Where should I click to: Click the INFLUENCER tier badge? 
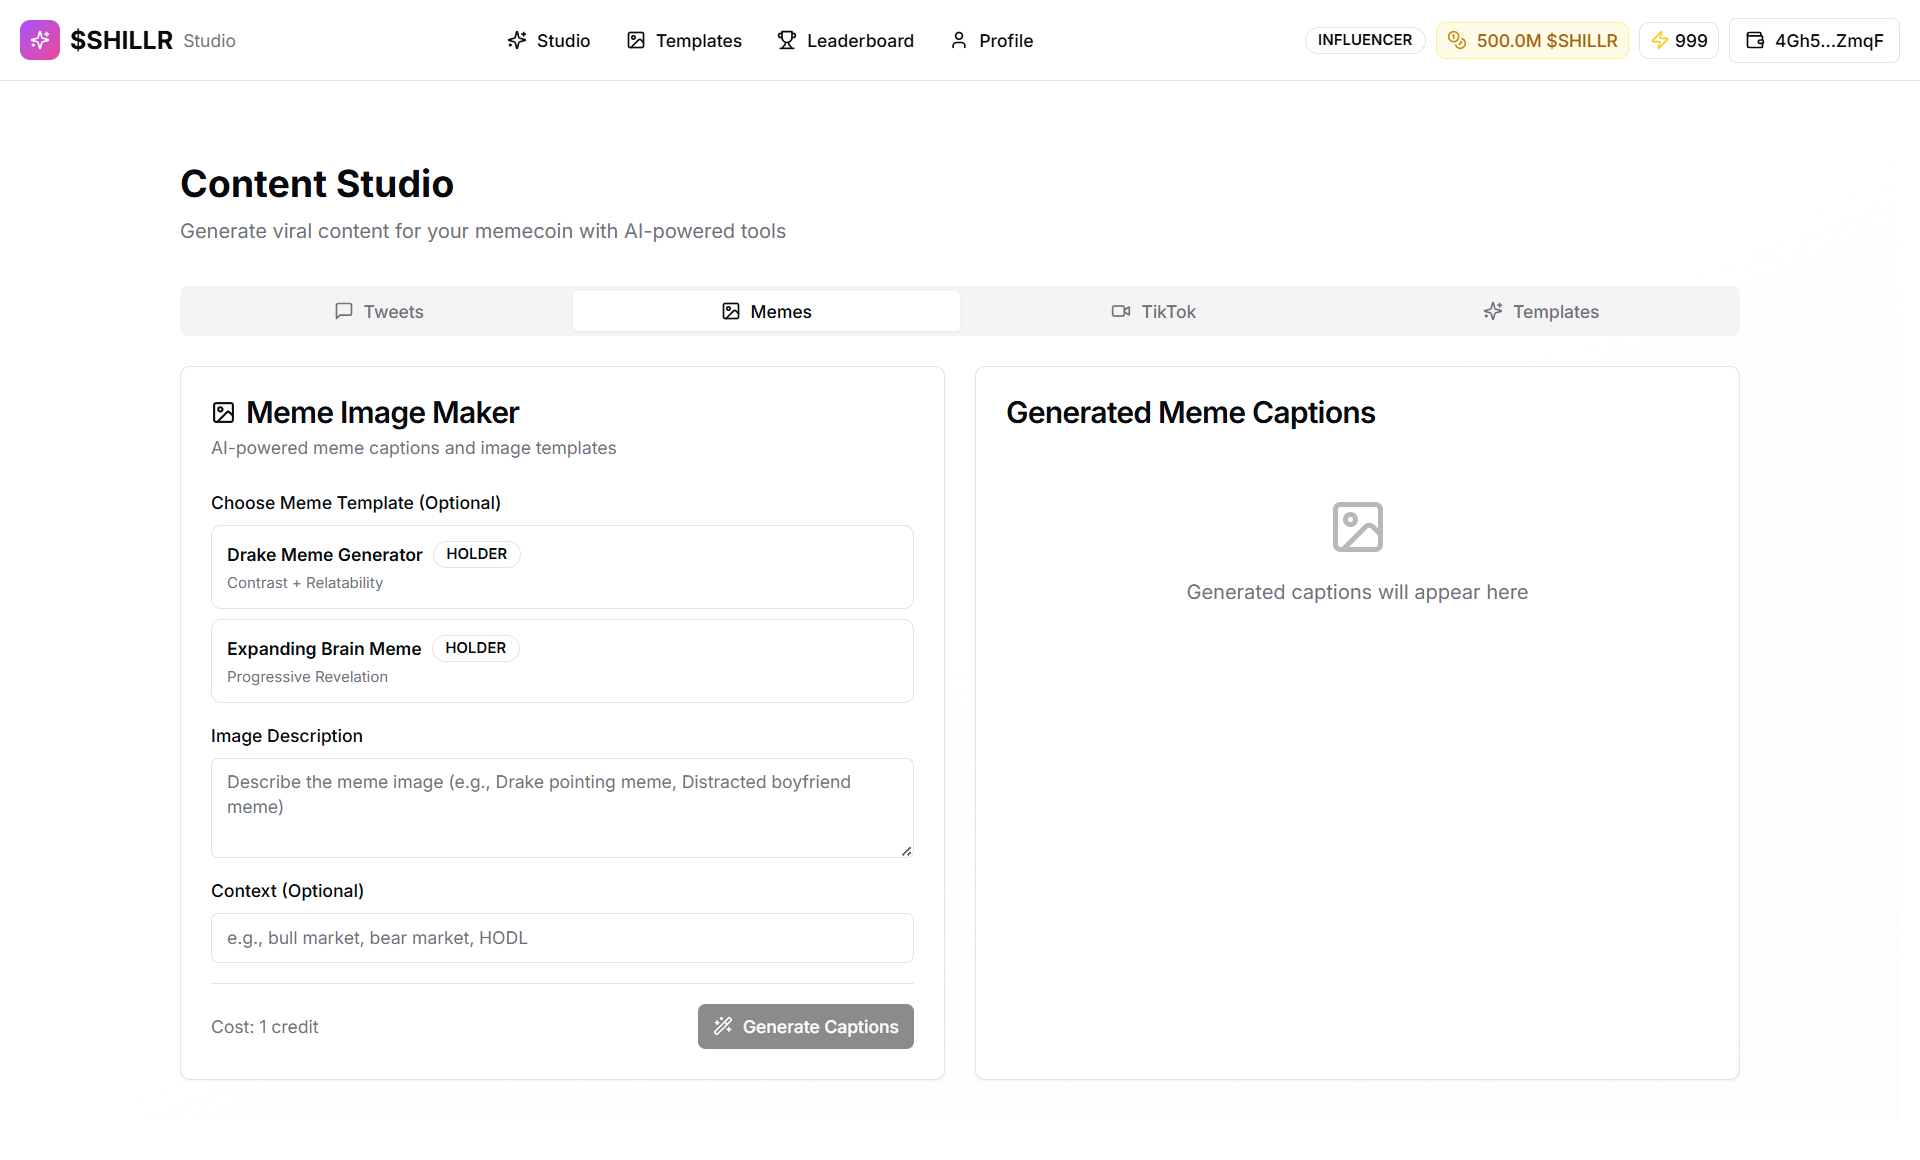[x=1364, y=40]
